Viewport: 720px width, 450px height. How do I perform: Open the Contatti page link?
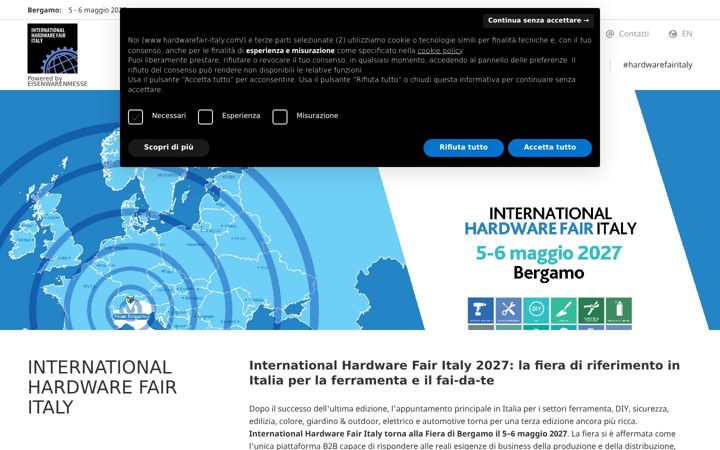pyautogui.click(x=633, y=34)
